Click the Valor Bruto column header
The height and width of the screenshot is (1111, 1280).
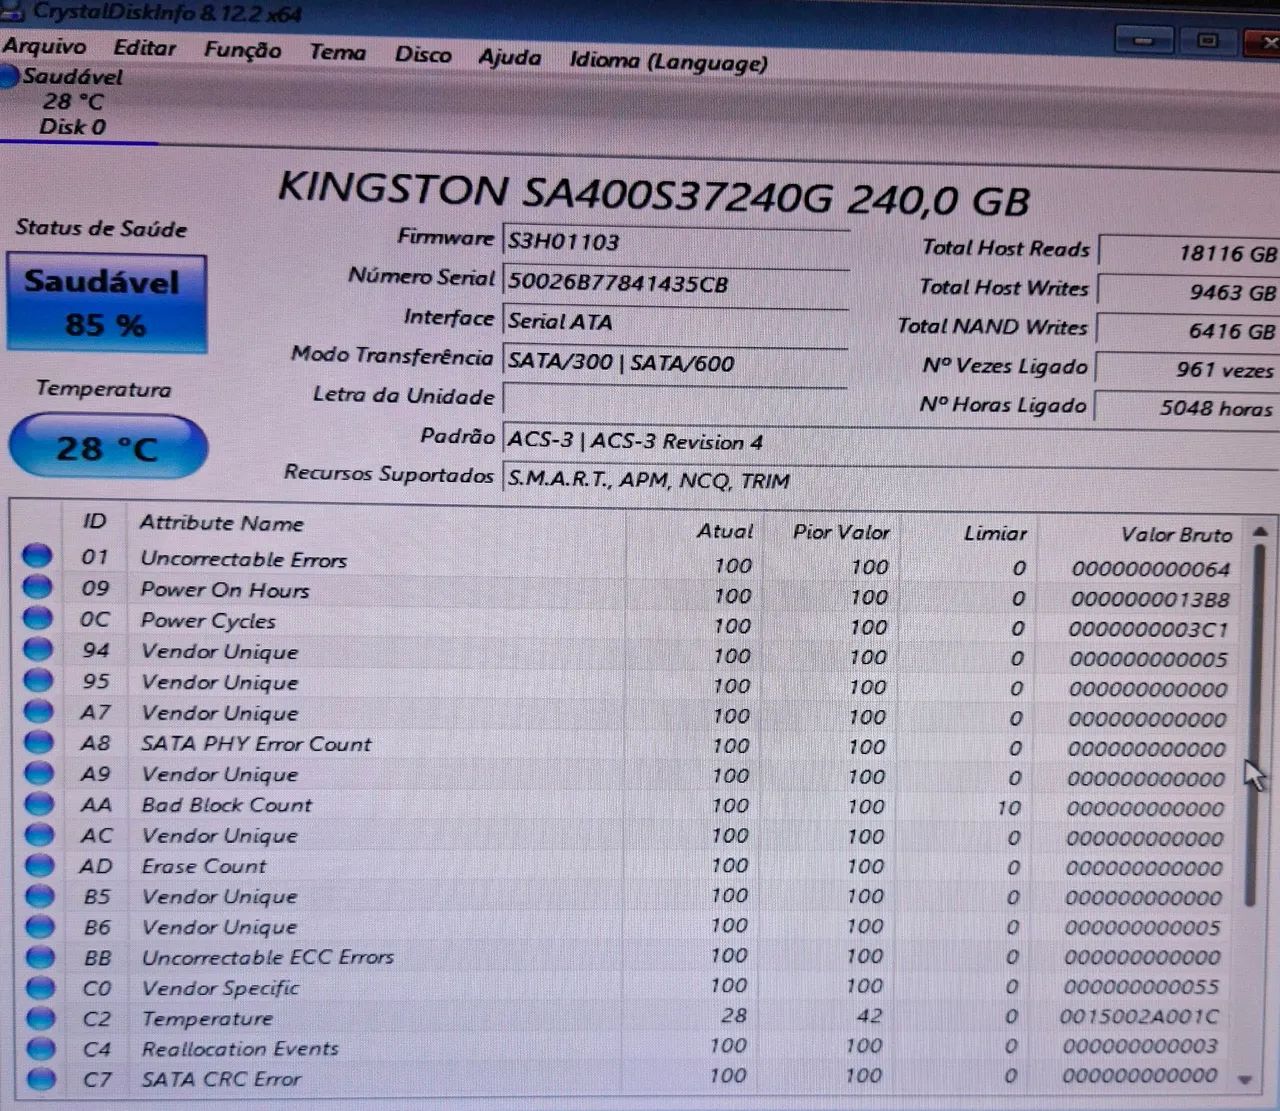tap(1176, 535)
